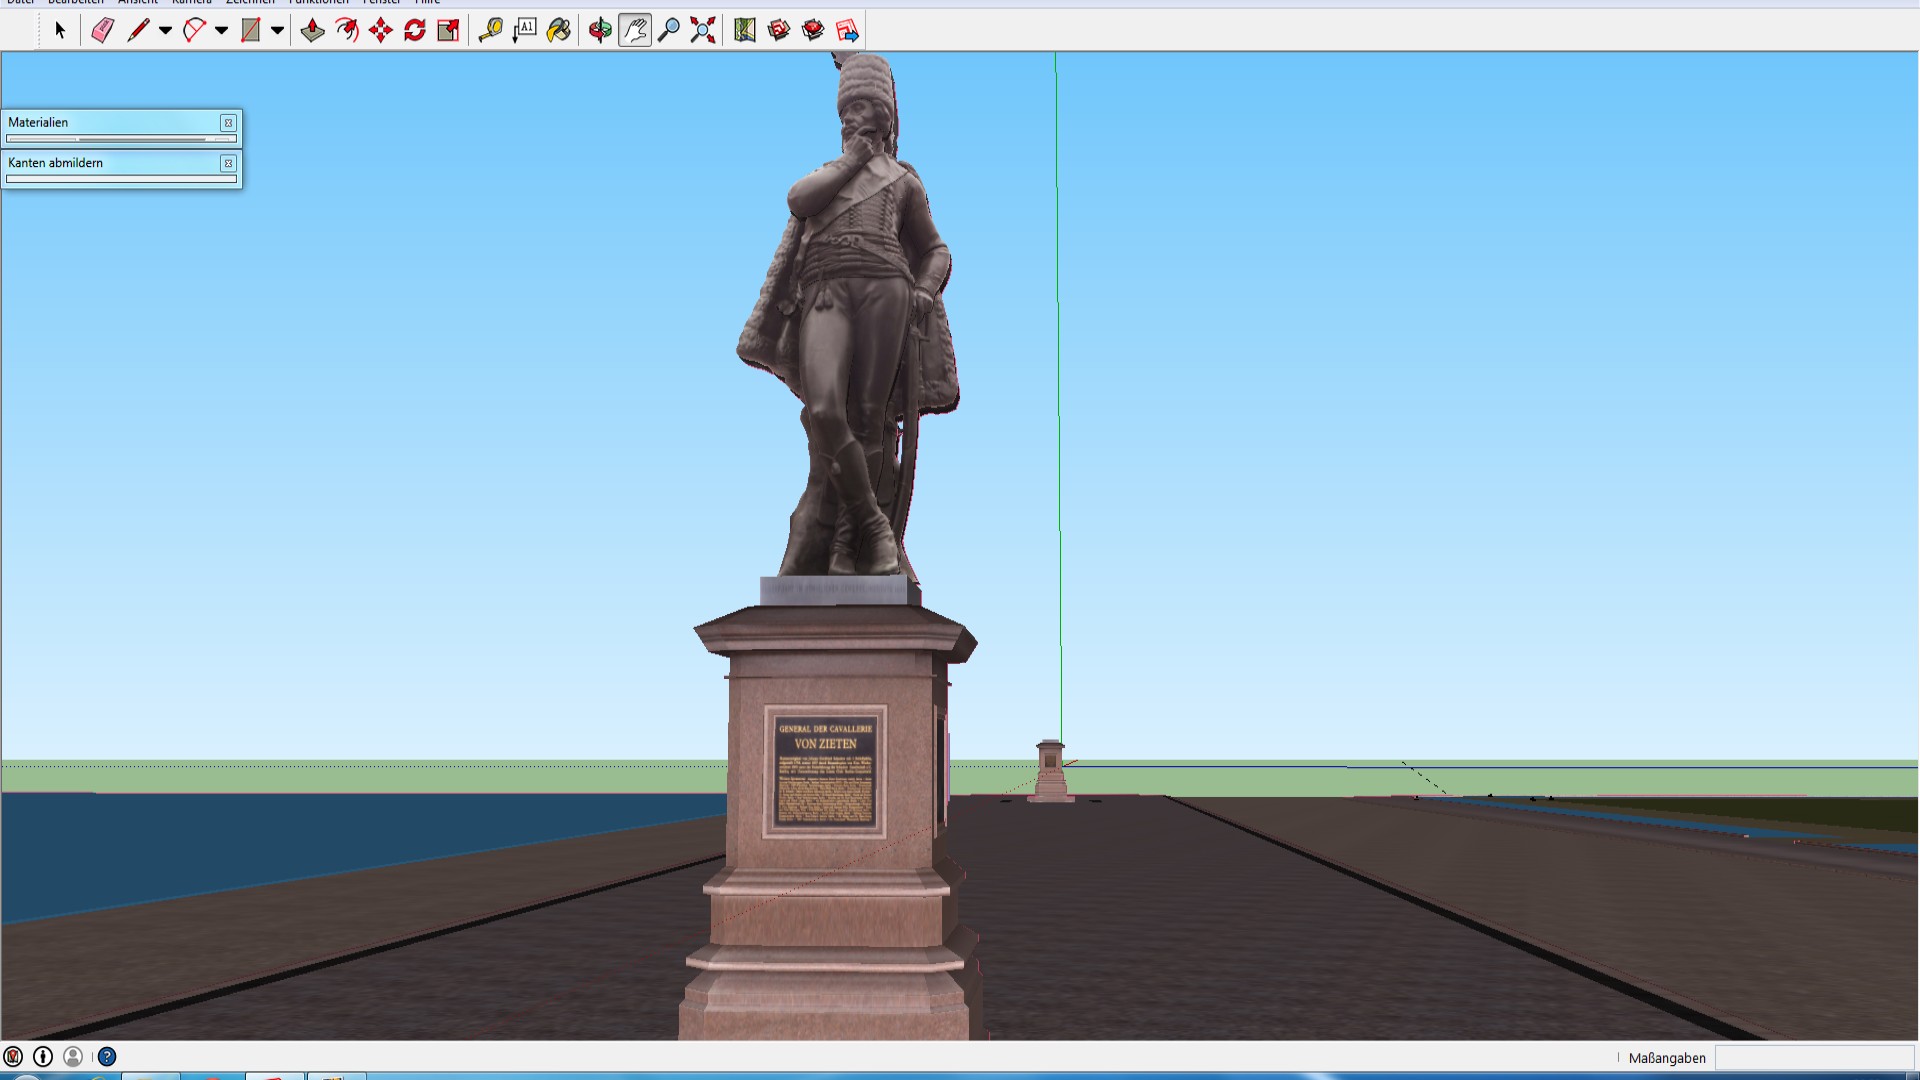Open the rectangle shape tool dropdown
Image resolution: width=1920 pixels, height=1080 pixels.
[278, 30]
